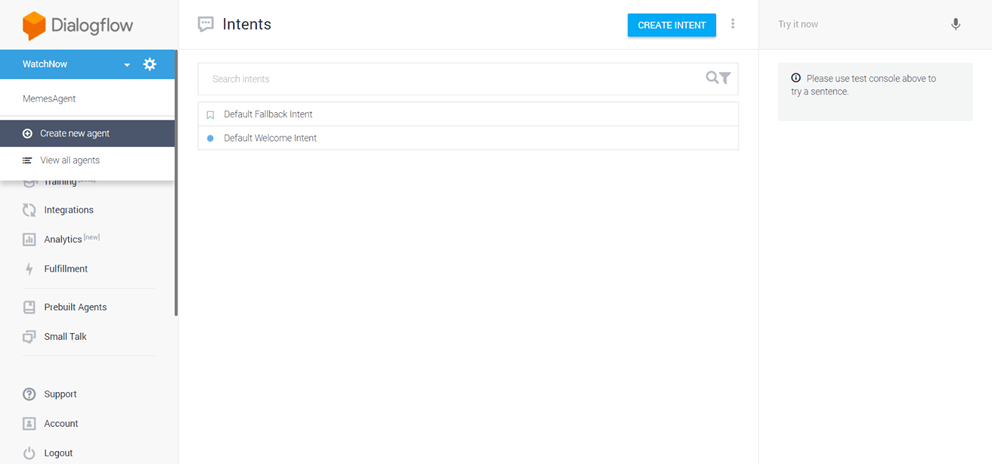Image resolution: width=992 pixels, height=464 pixels.
Task: Open Default Fallback Intent
Action: coord(268,115)
